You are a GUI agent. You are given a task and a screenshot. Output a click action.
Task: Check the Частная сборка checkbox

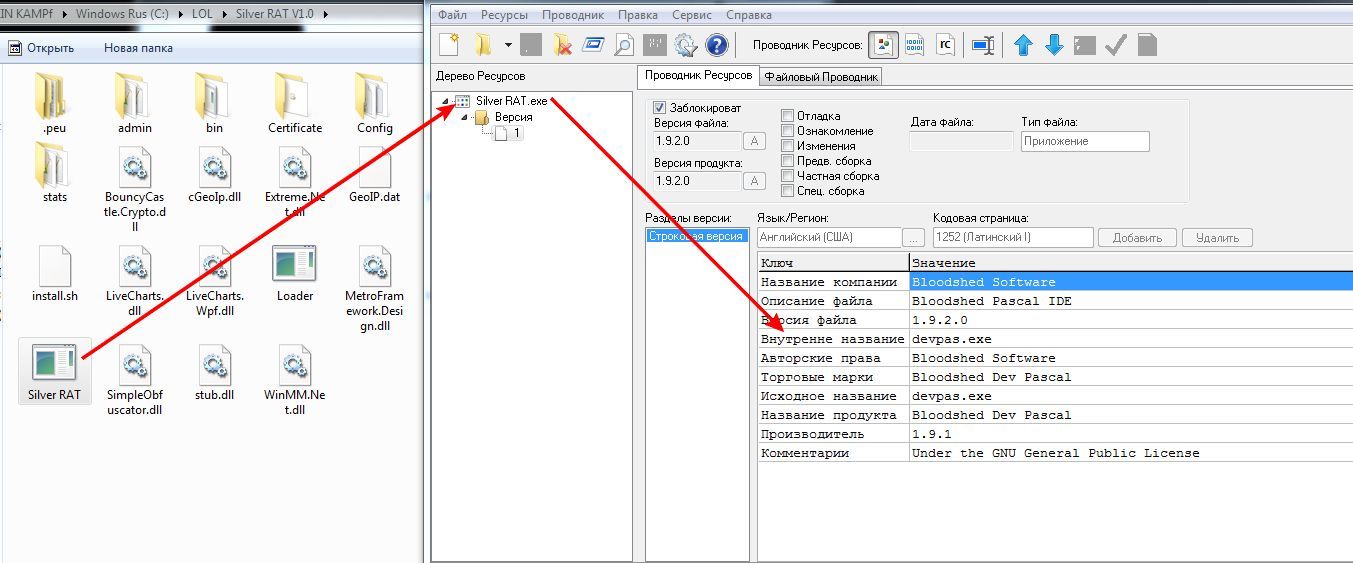(788, 176)
